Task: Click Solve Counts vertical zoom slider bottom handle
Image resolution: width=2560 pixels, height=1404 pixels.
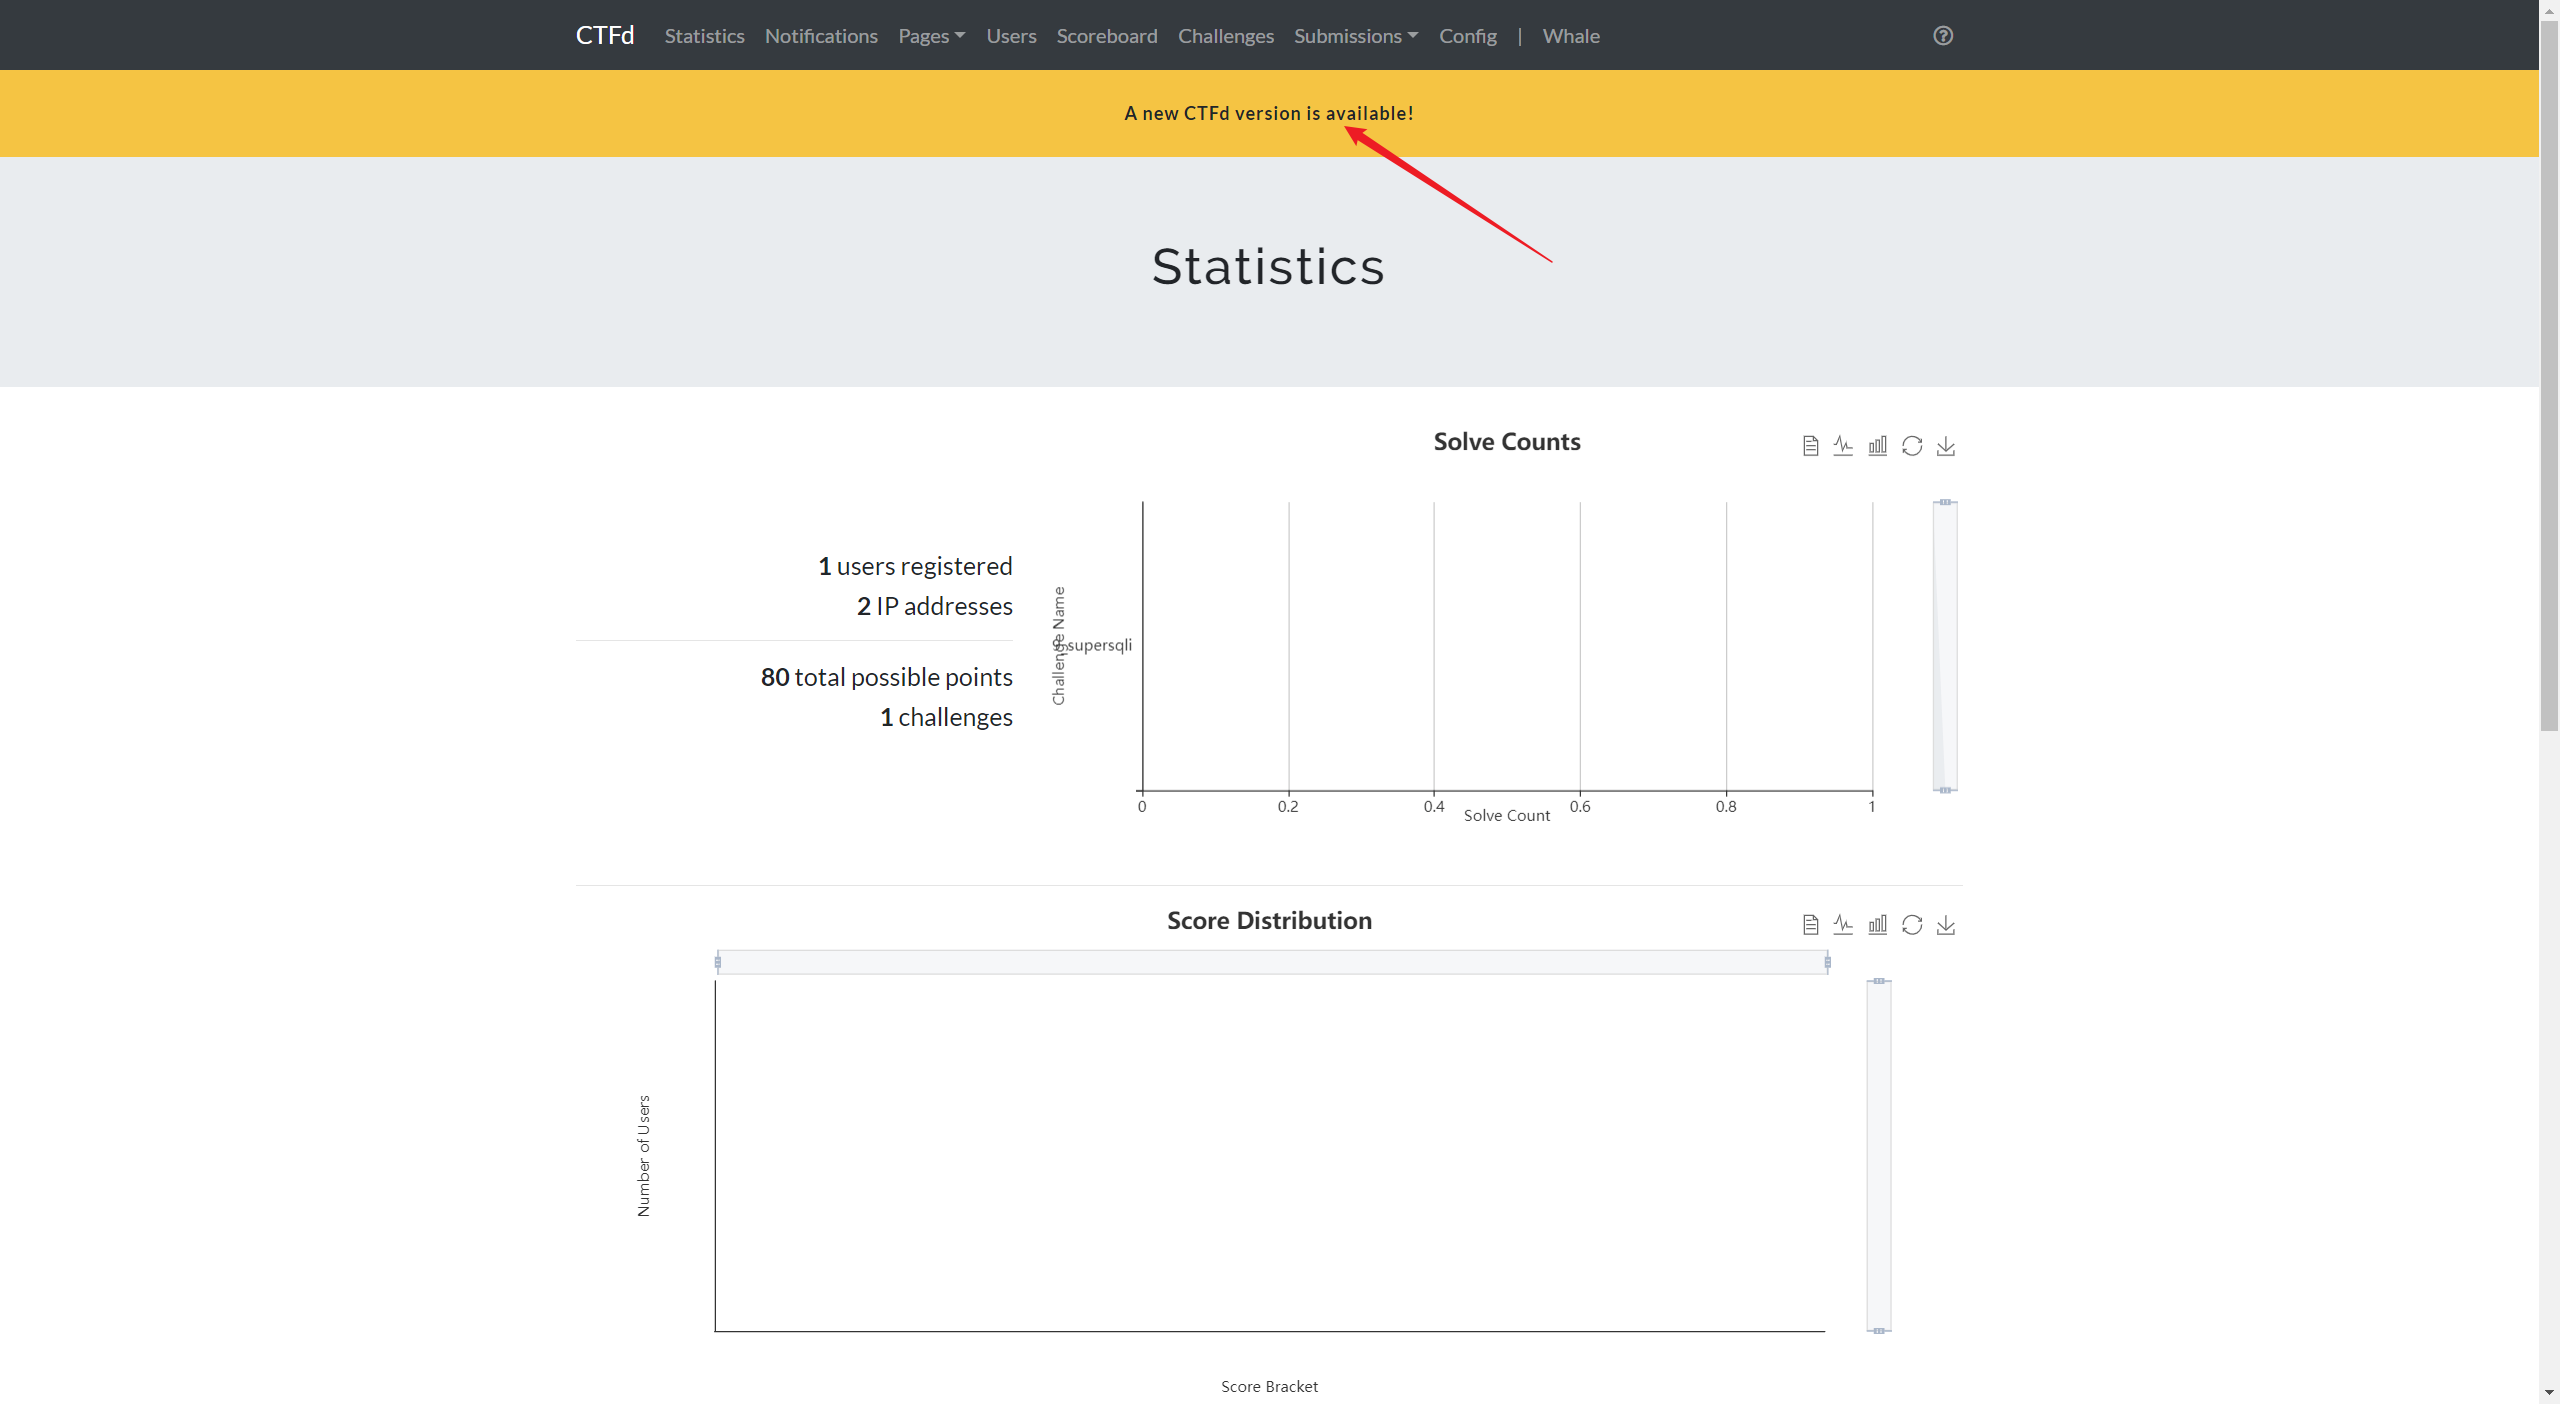Action: [1944, 790]
